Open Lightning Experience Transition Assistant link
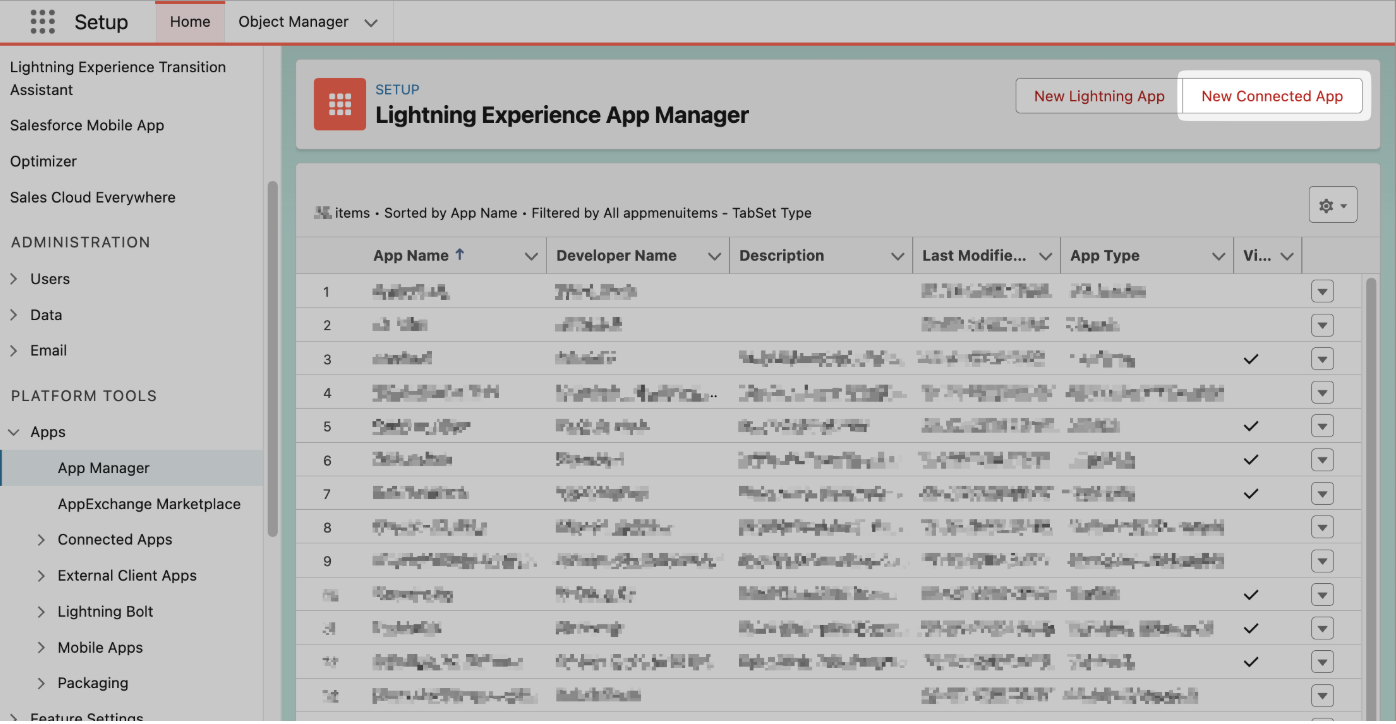1396x724 pixels. 118,78
